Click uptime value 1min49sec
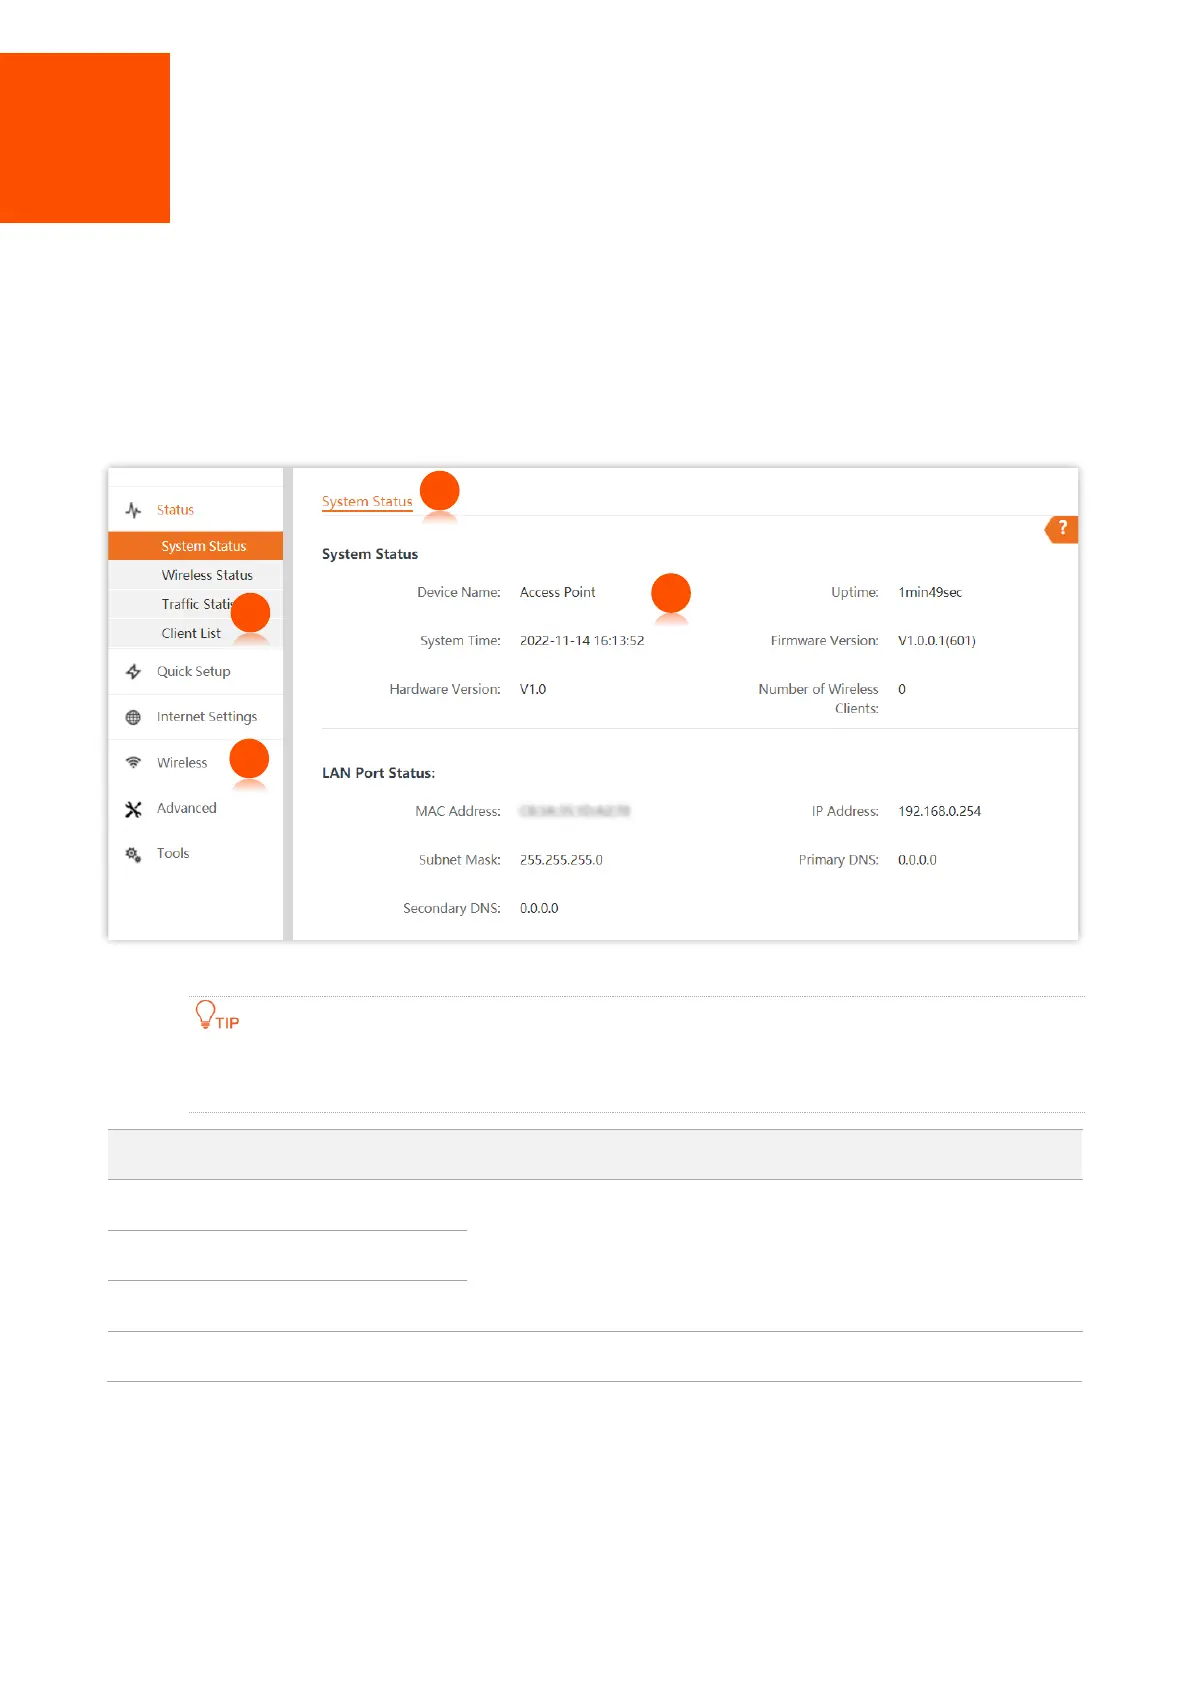 coord(930,592)
